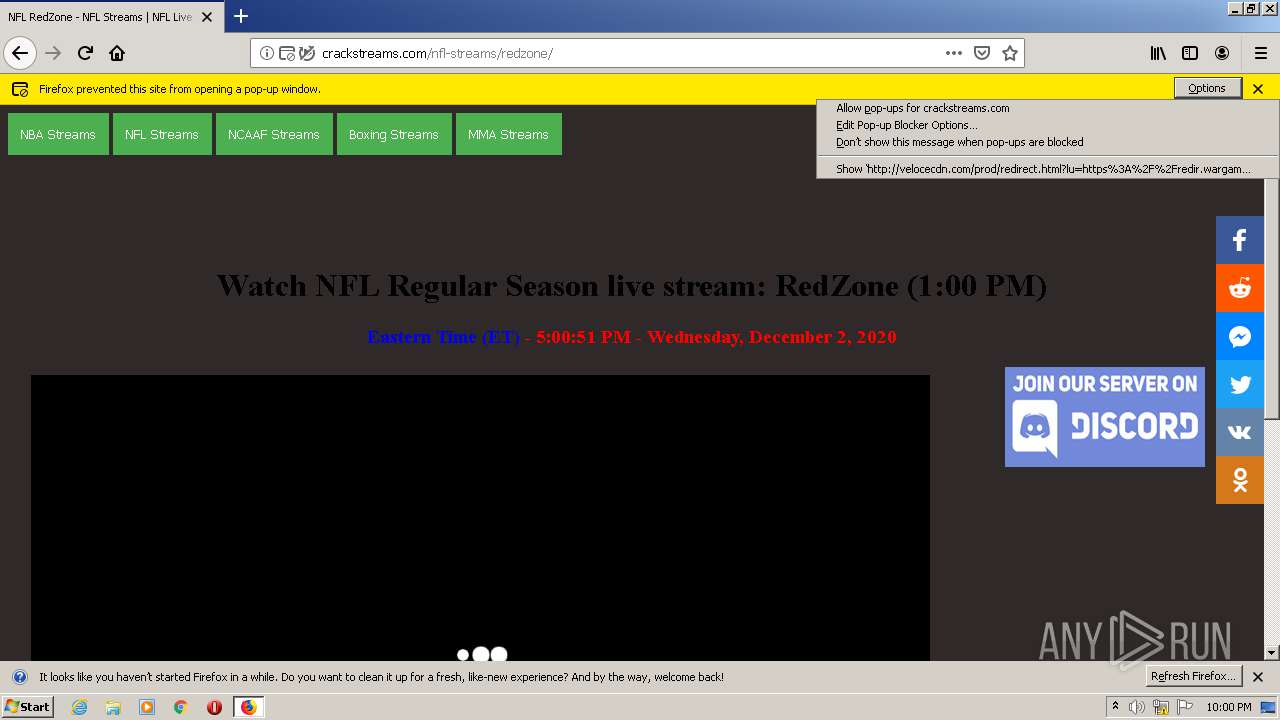Click the forward navigation arrow

[x=53, y=53]
